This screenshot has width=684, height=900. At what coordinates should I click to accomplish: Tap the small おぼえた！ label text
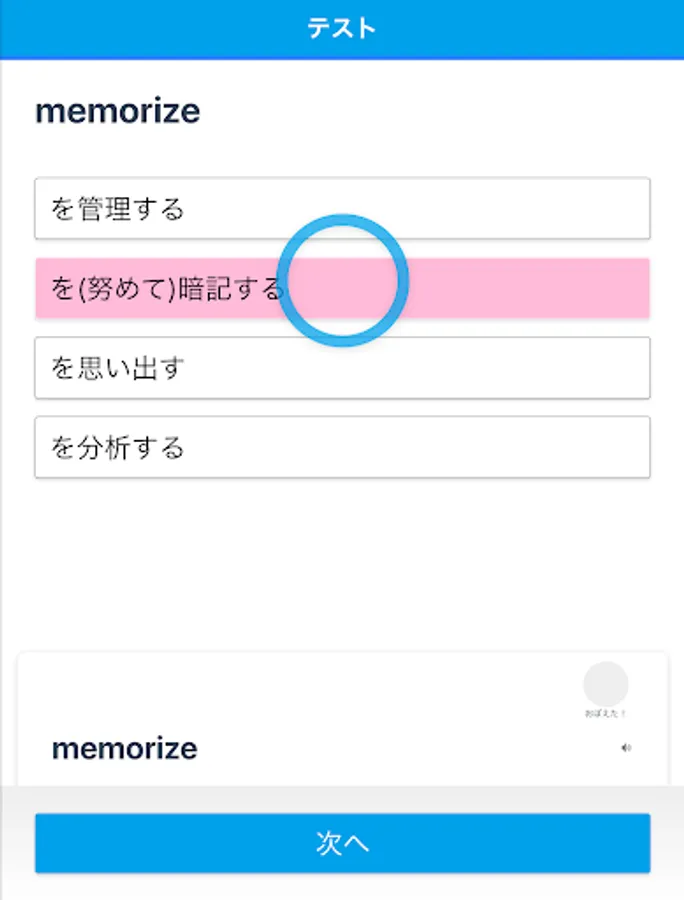[606, 714]
